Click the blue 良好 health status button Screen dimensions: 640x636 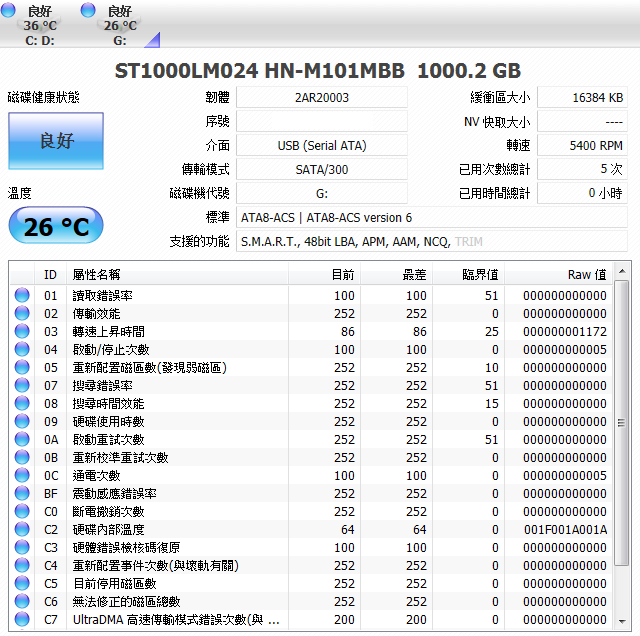56,141
